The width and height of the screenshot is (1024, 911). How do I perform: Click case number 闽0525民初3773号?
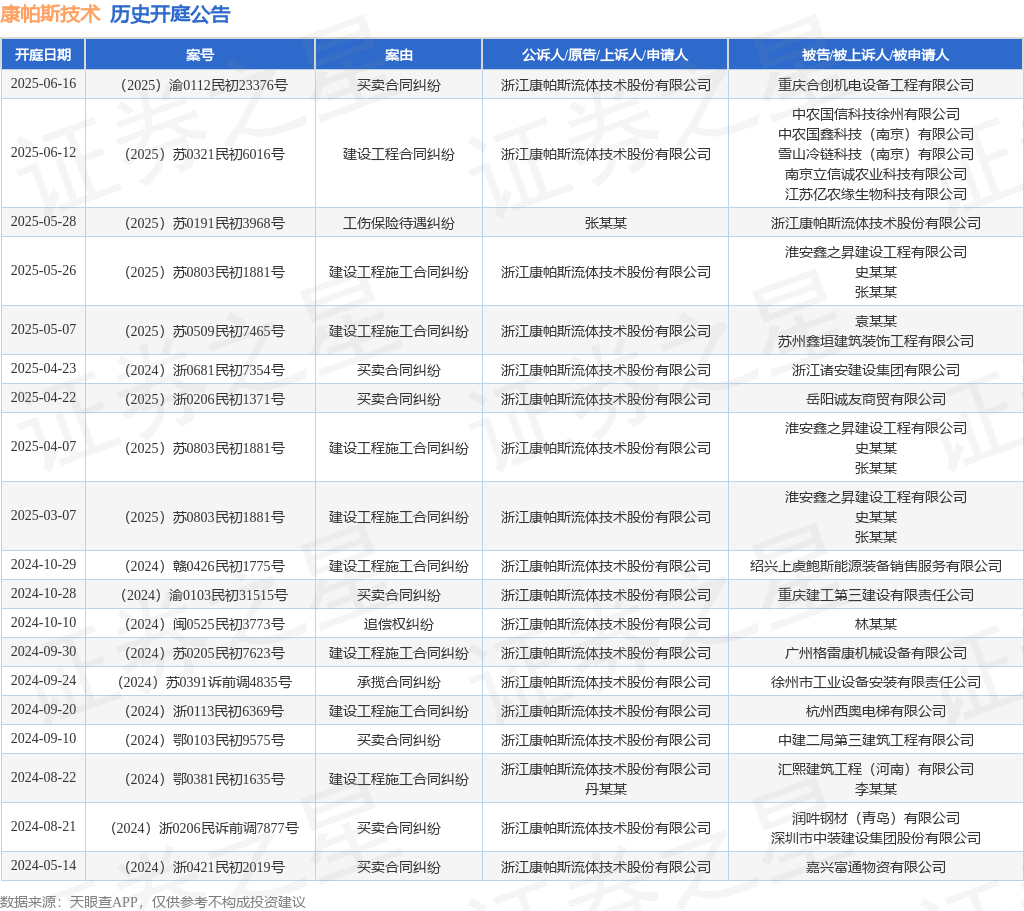coord(204,624)
